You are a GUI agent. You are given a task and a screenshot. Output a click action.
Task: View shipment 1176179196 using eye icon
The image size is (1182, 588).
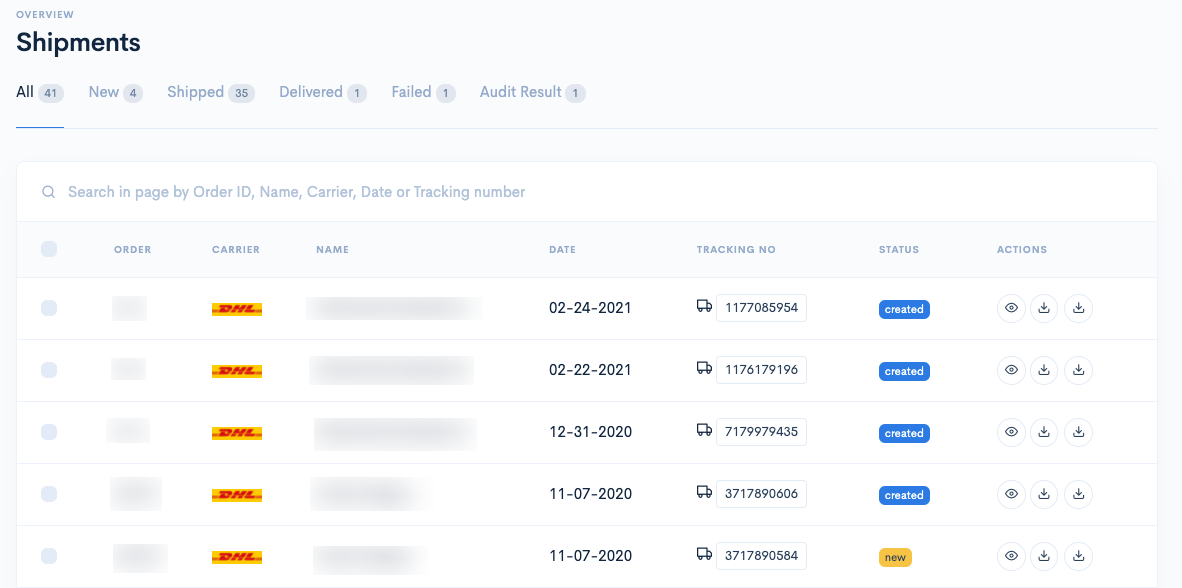coord(1012,370)
